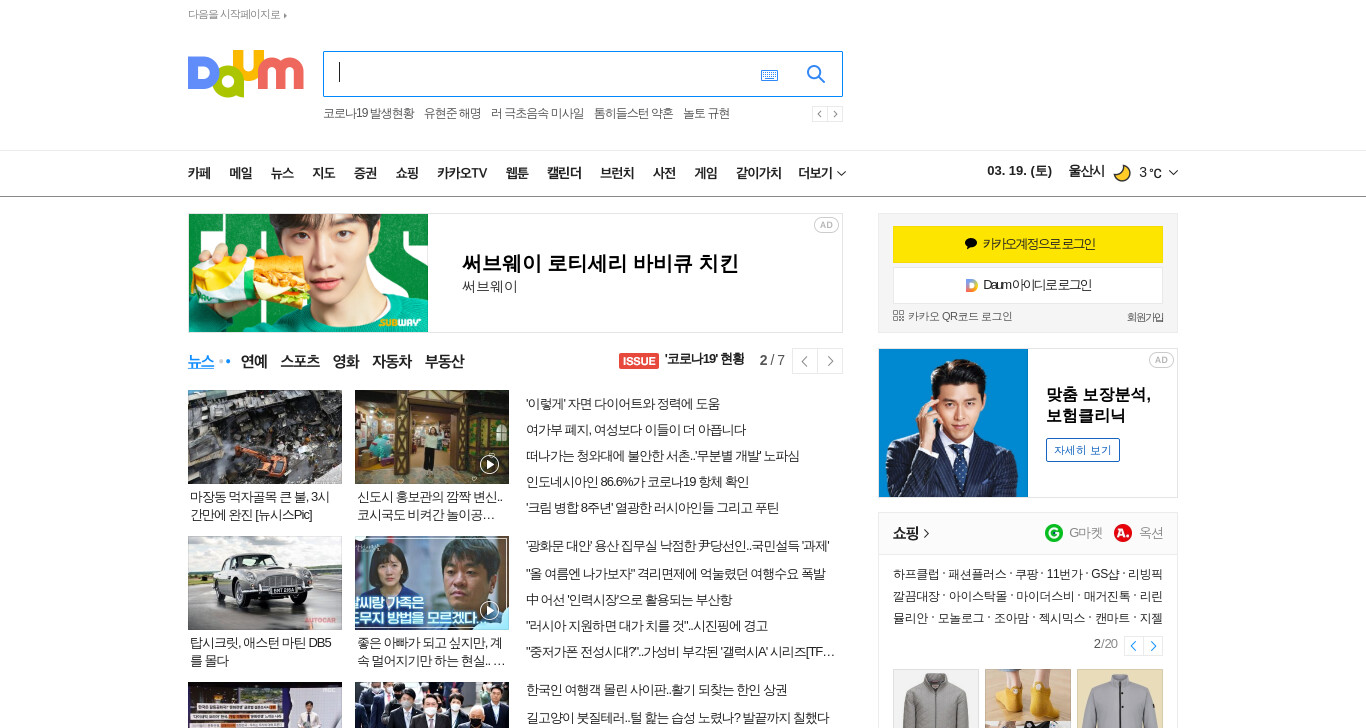The height and width of the screenshot is (728, 1366).
Task: Click the red ISSUE badge
Action: (639, 361)
